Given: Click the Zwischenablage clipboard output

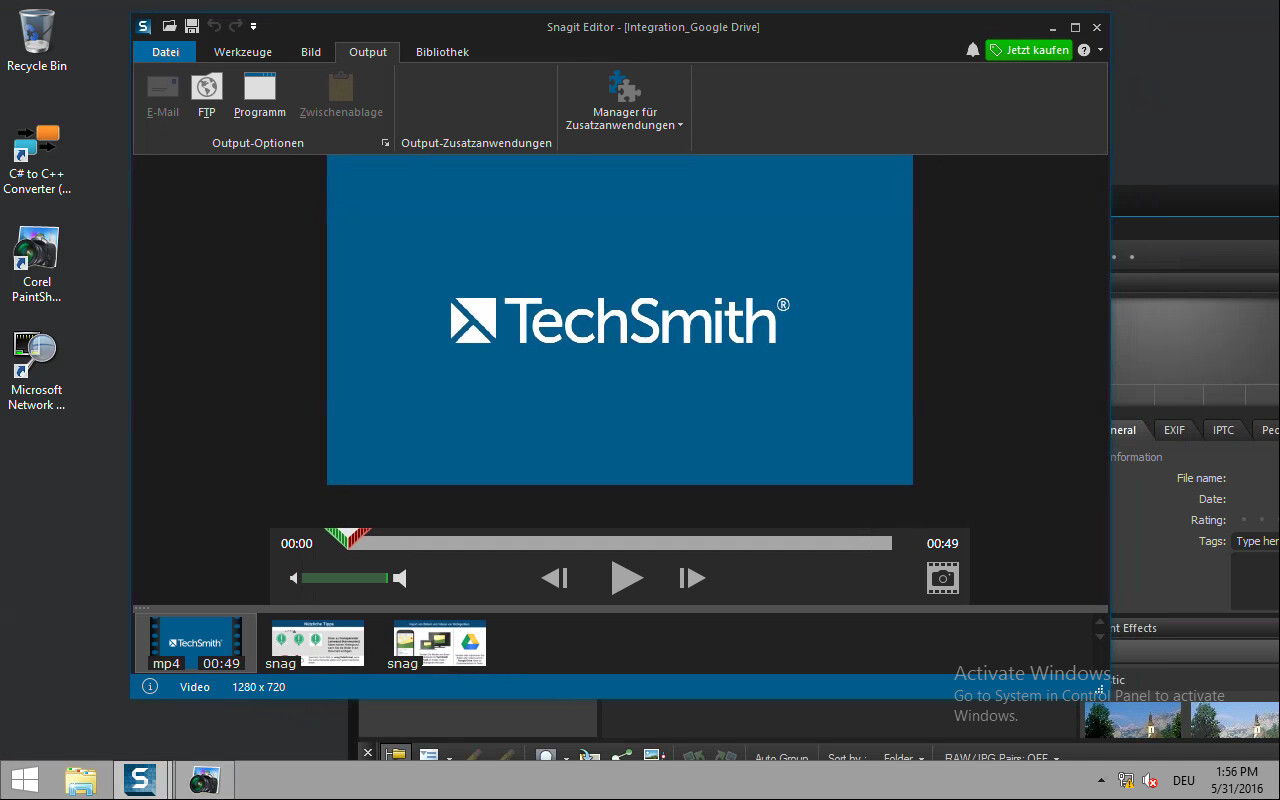Looking at the screenshot, I should pyautogui.click(x=341, y=97).
